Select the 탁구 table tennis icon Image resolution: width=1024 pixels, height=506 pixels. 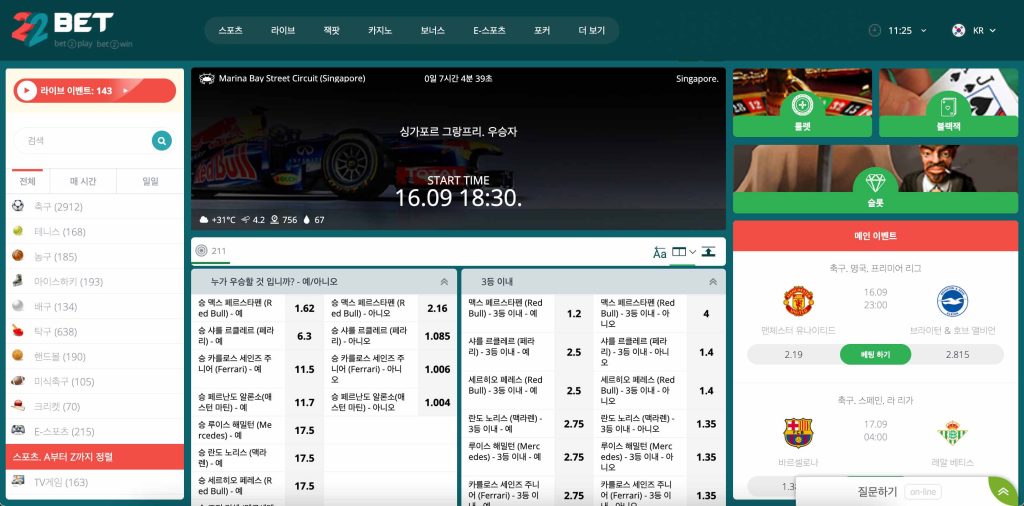[x=18, y=331]
